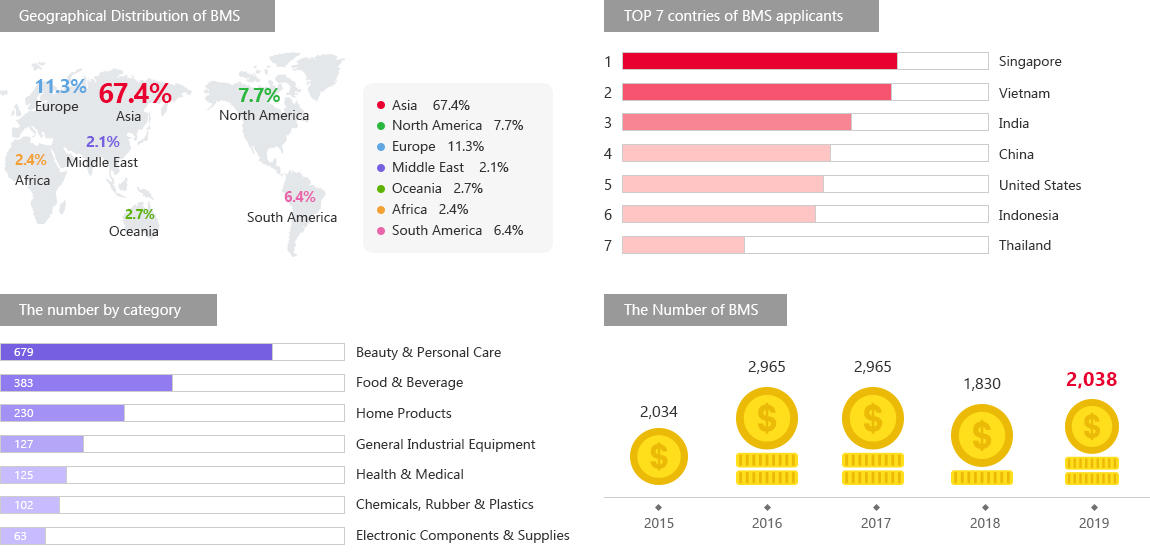Select The Number of BMS header

pyautogui.click(x=695, y=310)
